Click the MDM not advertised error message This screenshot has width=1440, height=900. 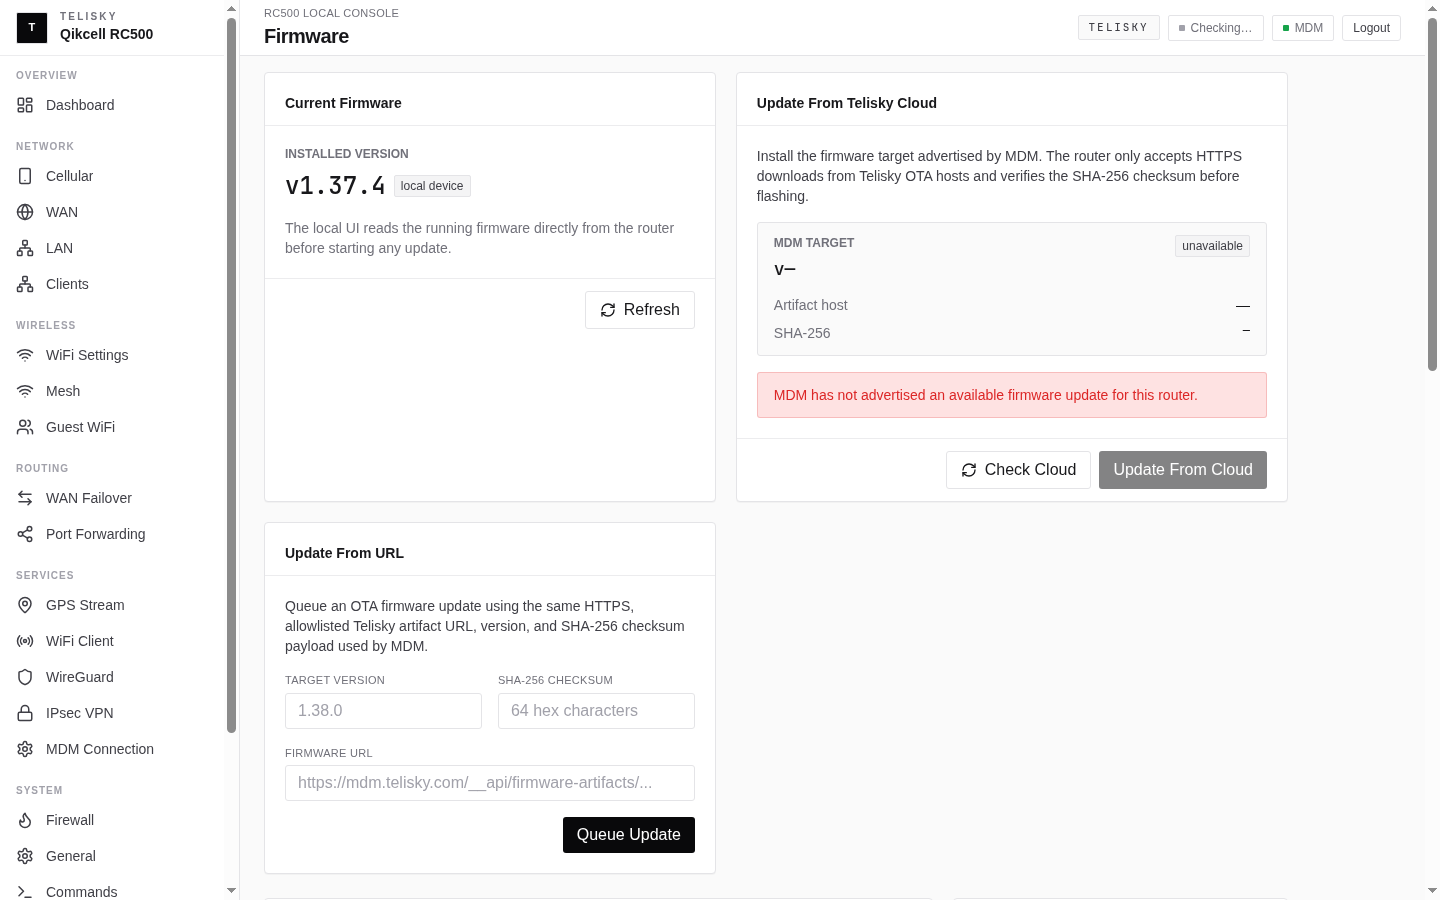pos(1012,395)
